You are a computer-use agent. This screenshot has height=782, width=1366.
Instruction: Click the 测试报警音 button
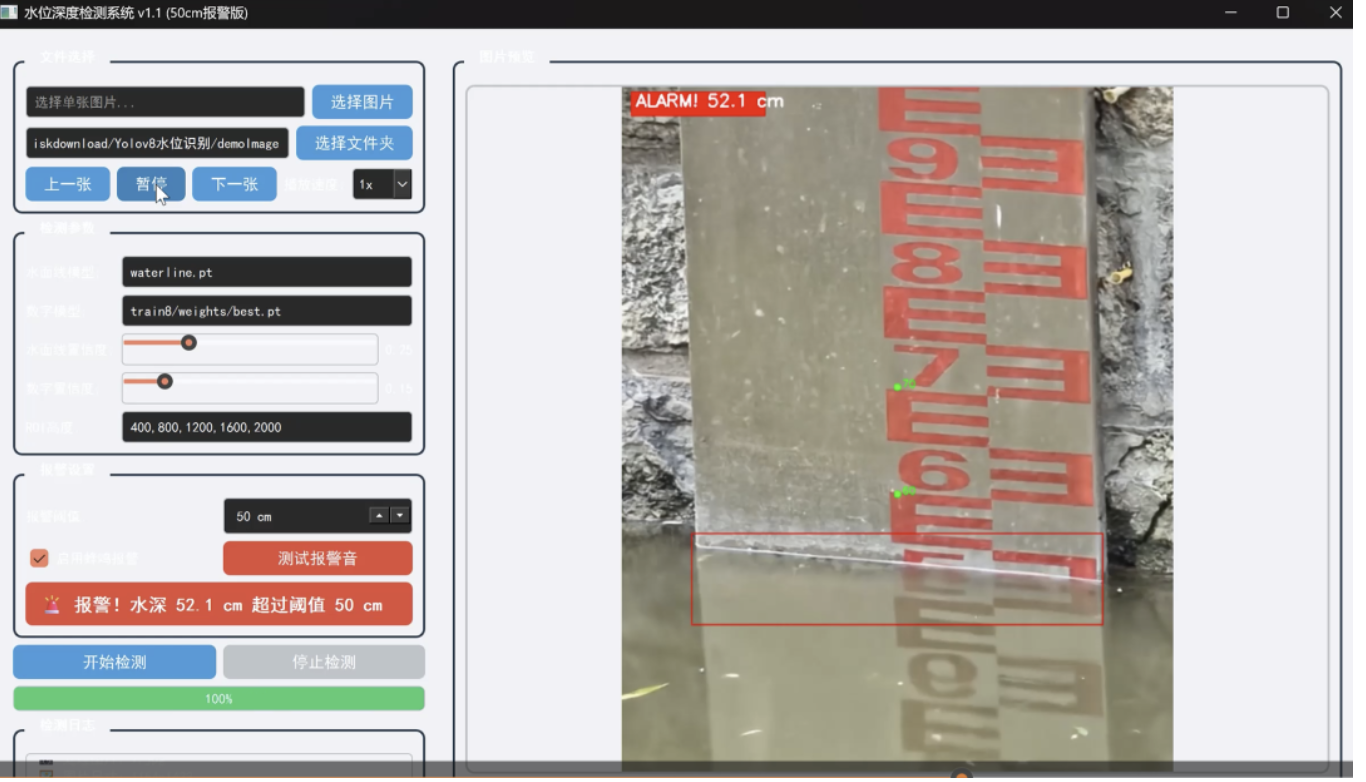point(318,558)
